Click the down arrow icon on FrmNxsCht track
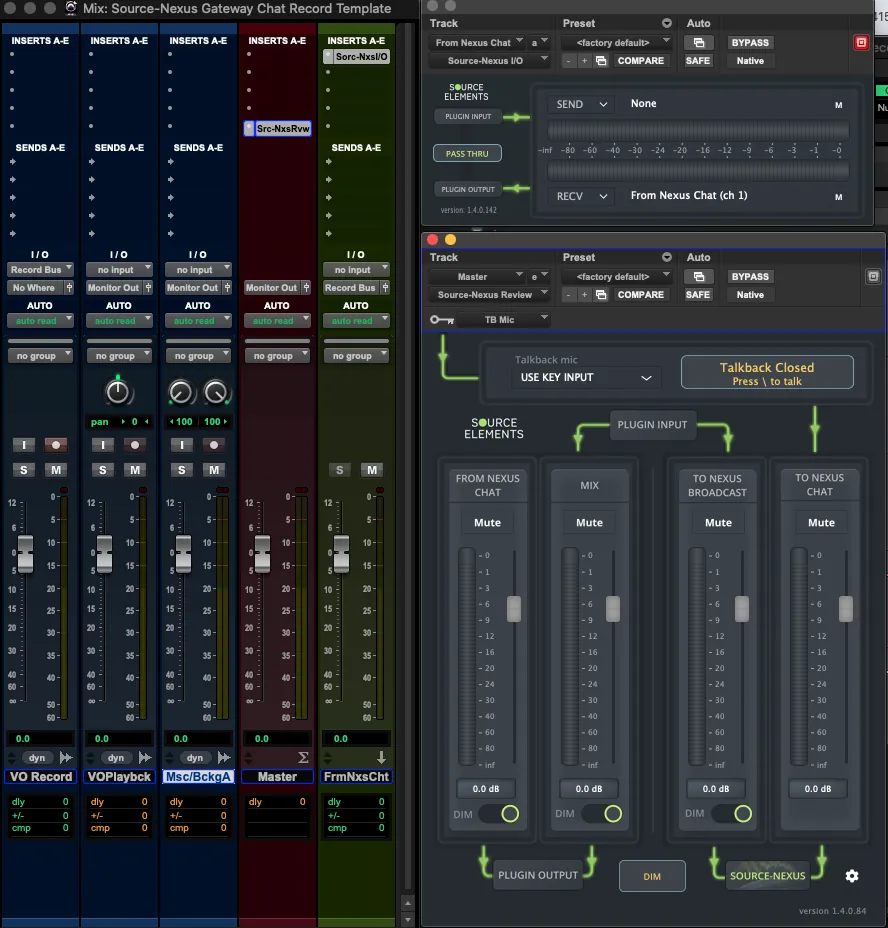Viewport: 888px width, 928px height. point(381,758)
